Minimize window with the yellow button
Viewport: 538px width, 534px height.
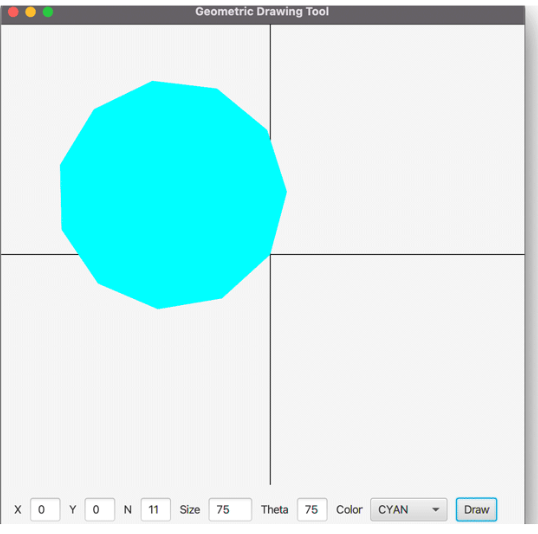click(x=31, y=12)
